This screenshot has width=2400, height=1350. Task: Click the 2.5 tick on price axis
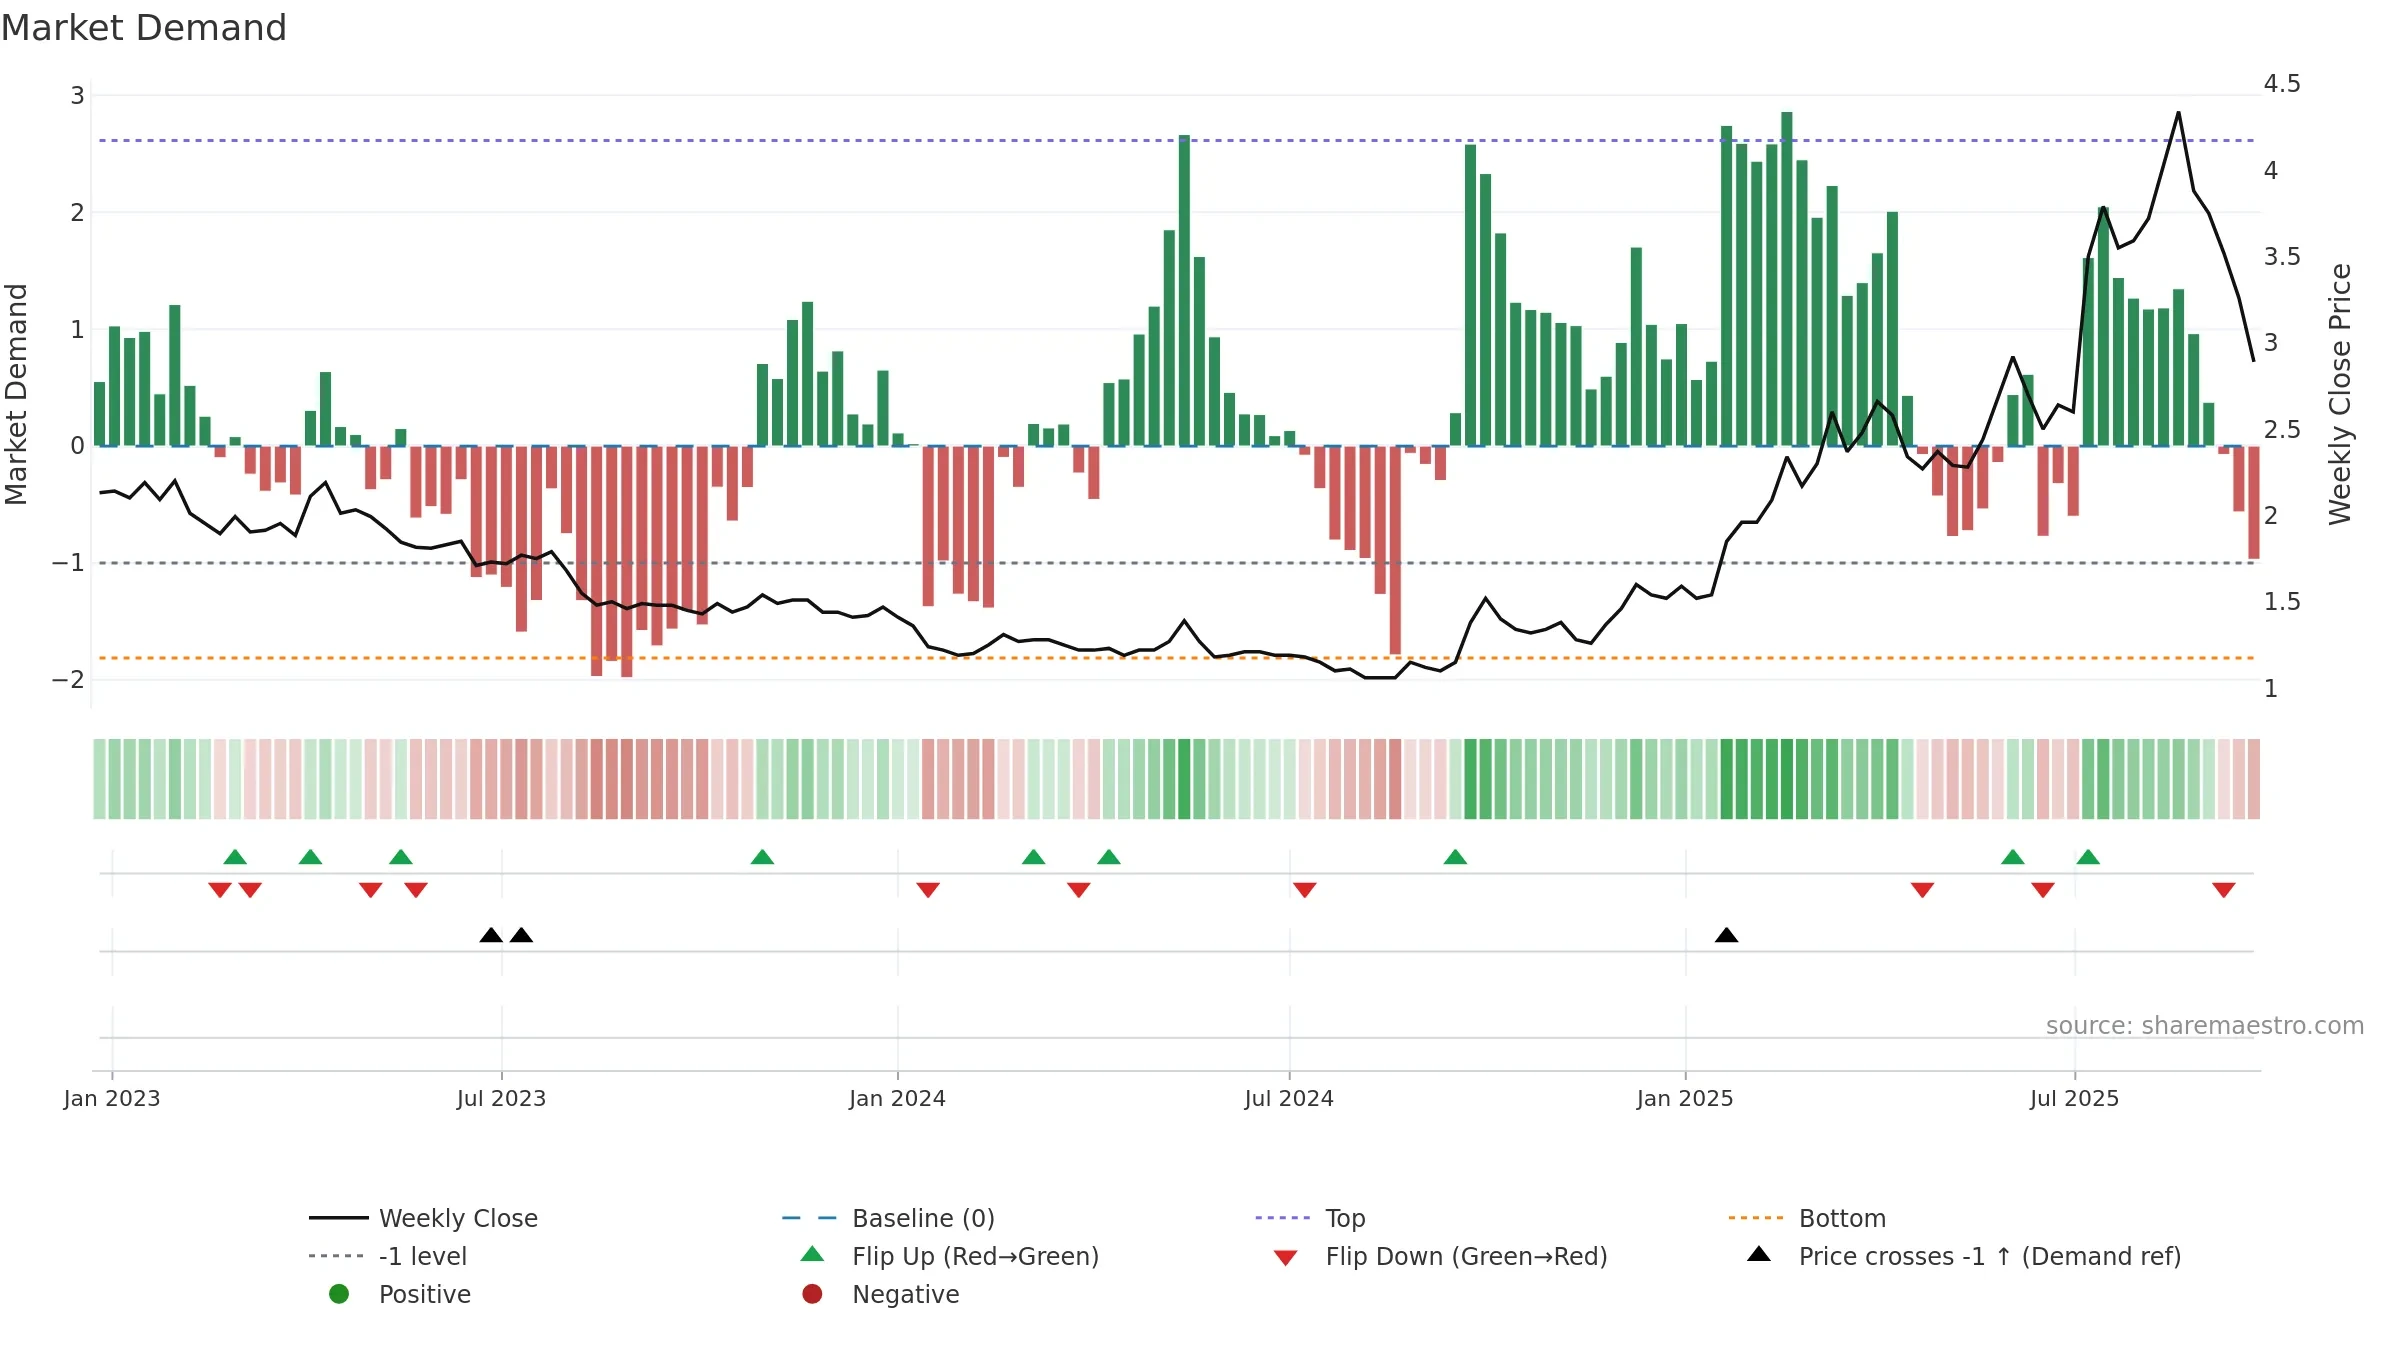click(x=2282, y=430)
